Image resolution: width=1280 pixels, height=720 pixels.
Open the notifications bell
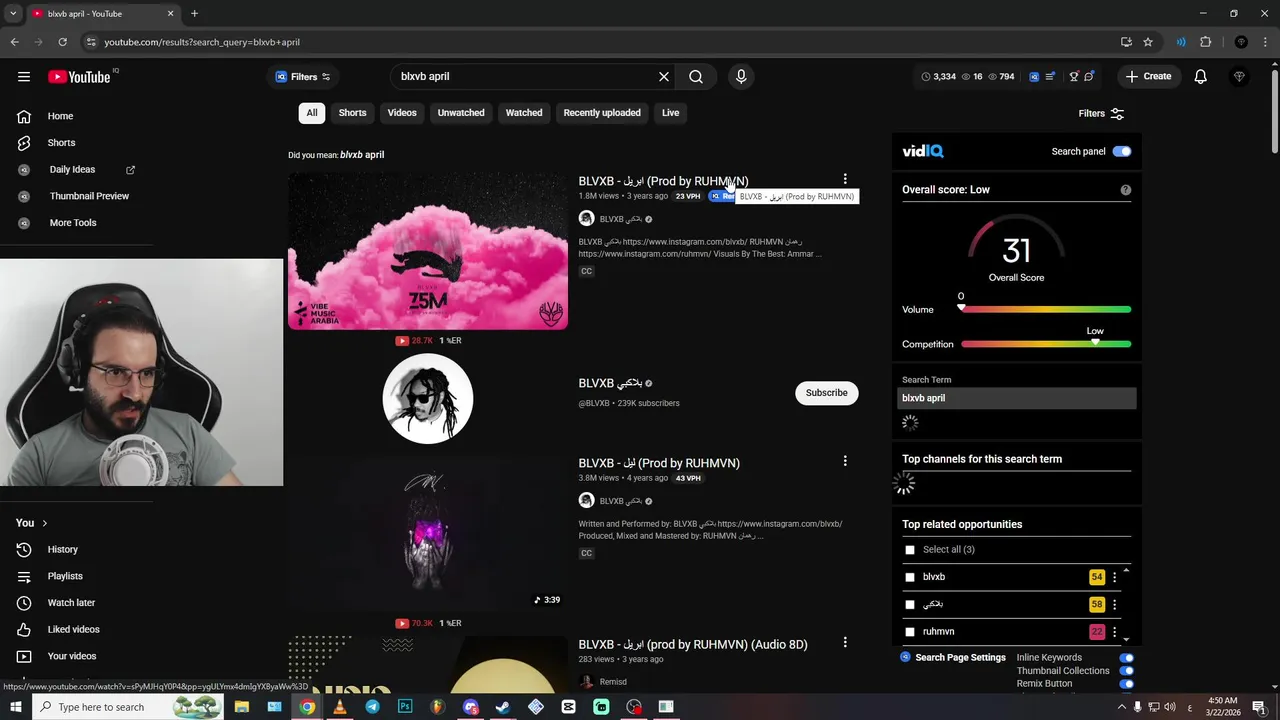(1200, 76)
